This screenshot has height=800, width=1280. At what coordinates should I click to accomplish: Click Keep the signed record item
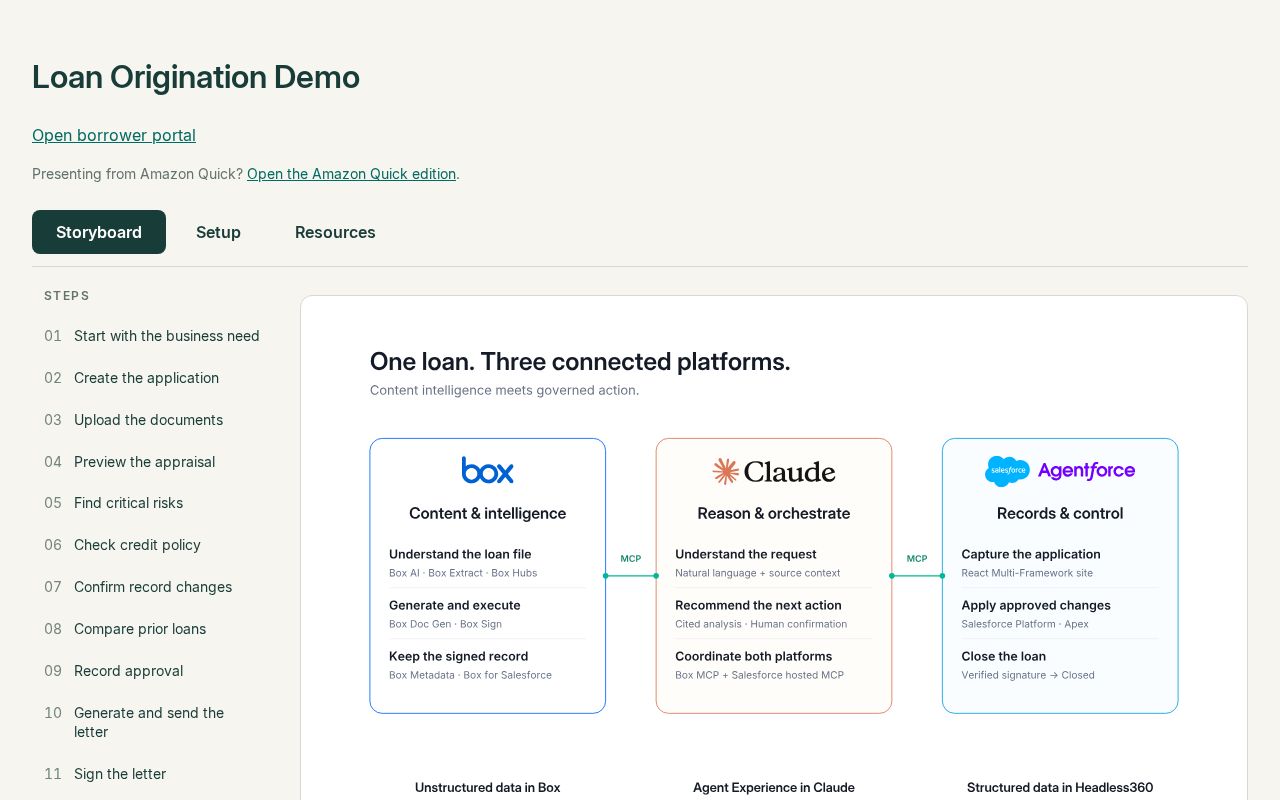point(459,656)
